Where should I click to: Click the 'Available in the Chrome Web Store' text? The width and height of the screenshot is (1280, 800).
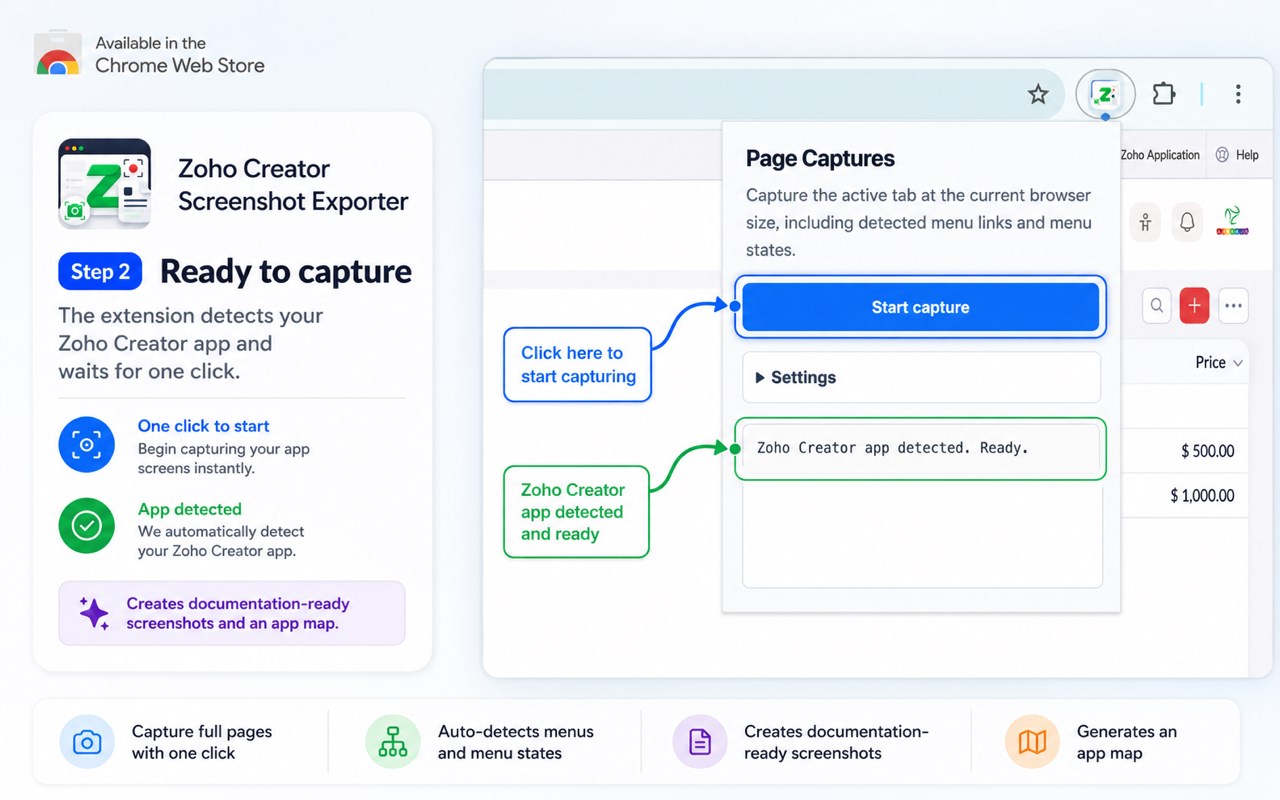[x=180, y=55]
